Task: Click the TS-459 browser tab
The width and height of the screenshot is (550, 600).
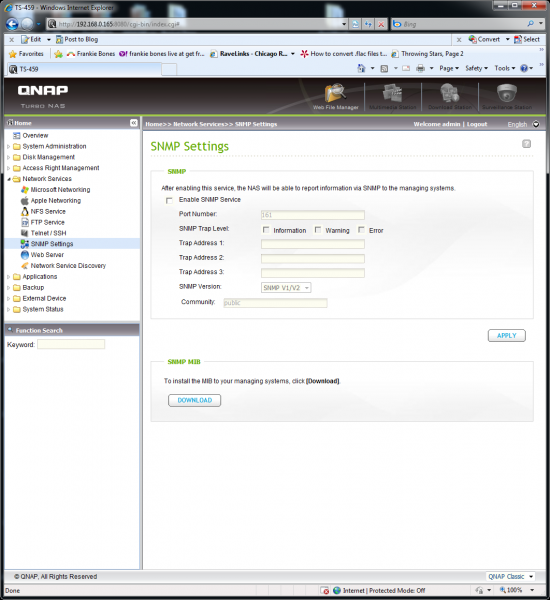Action: click(84, 69)
